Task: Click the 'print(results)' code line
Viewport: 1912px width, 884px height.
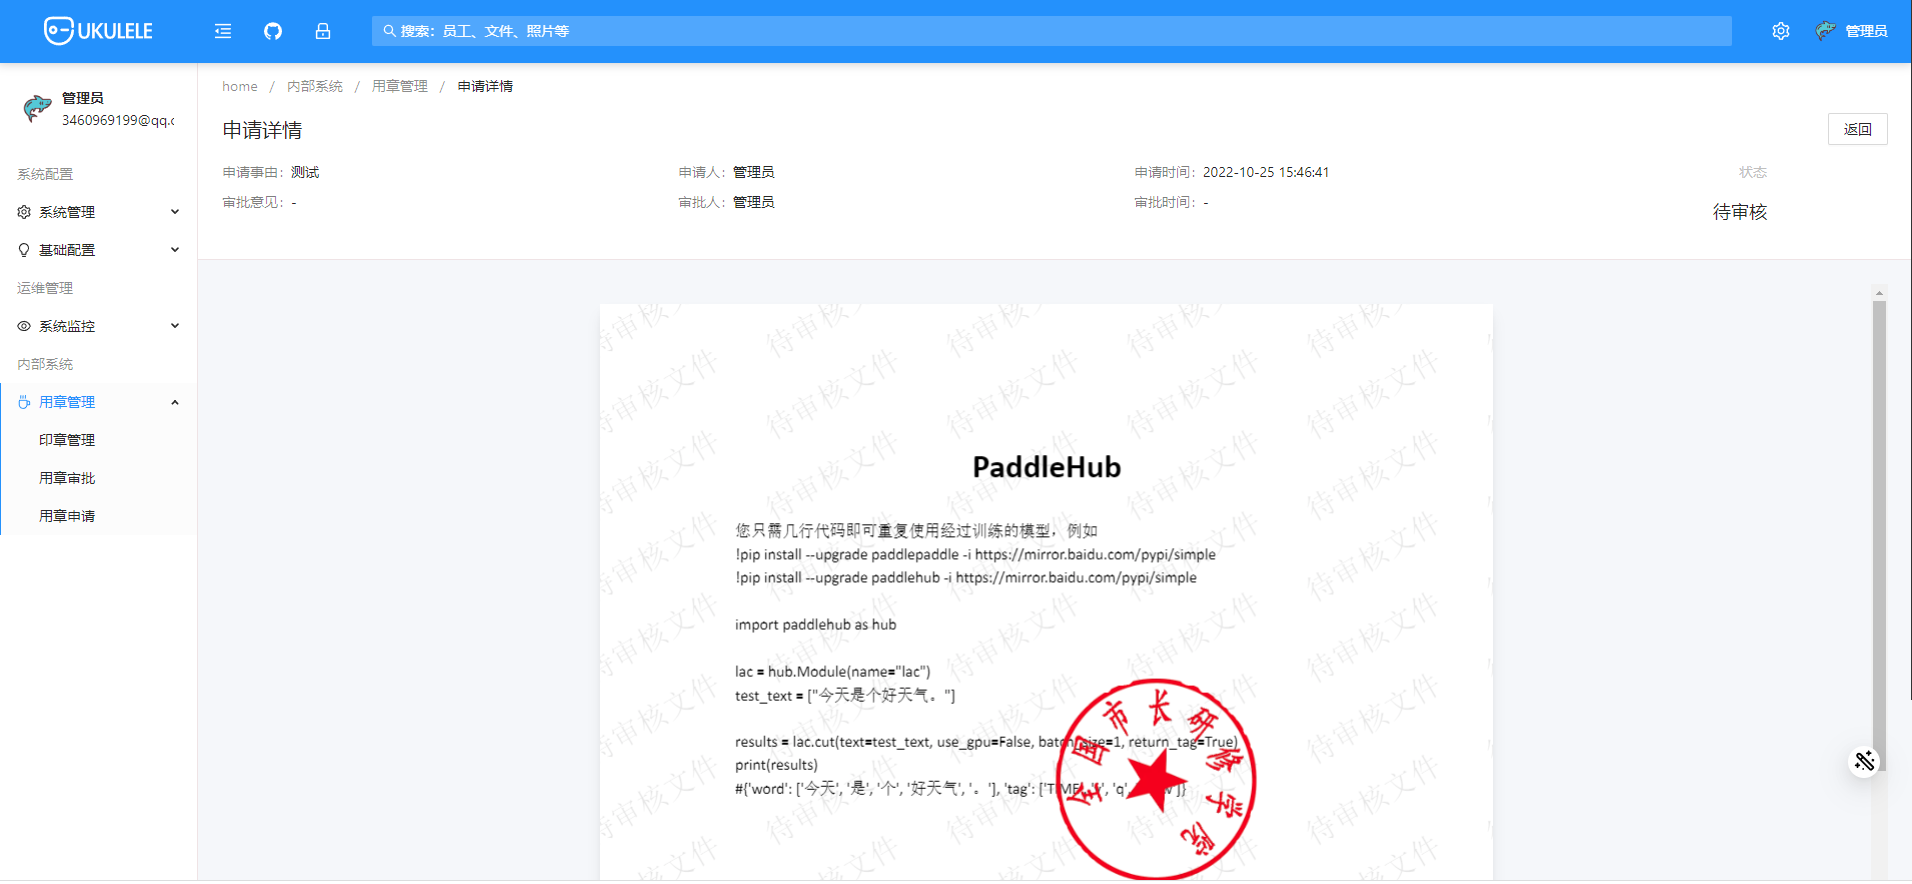Action: point(776,765)
